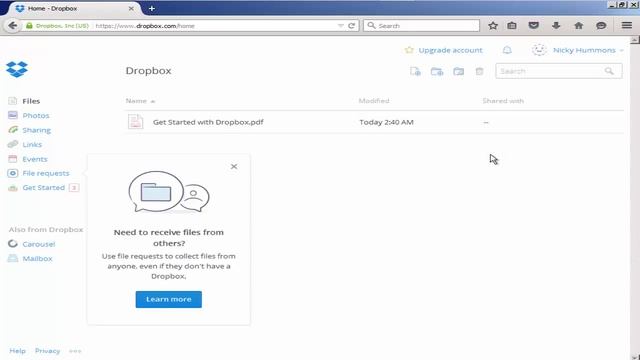Click the browser Back button
640x360 pixels.
click(x=13, y=25)
